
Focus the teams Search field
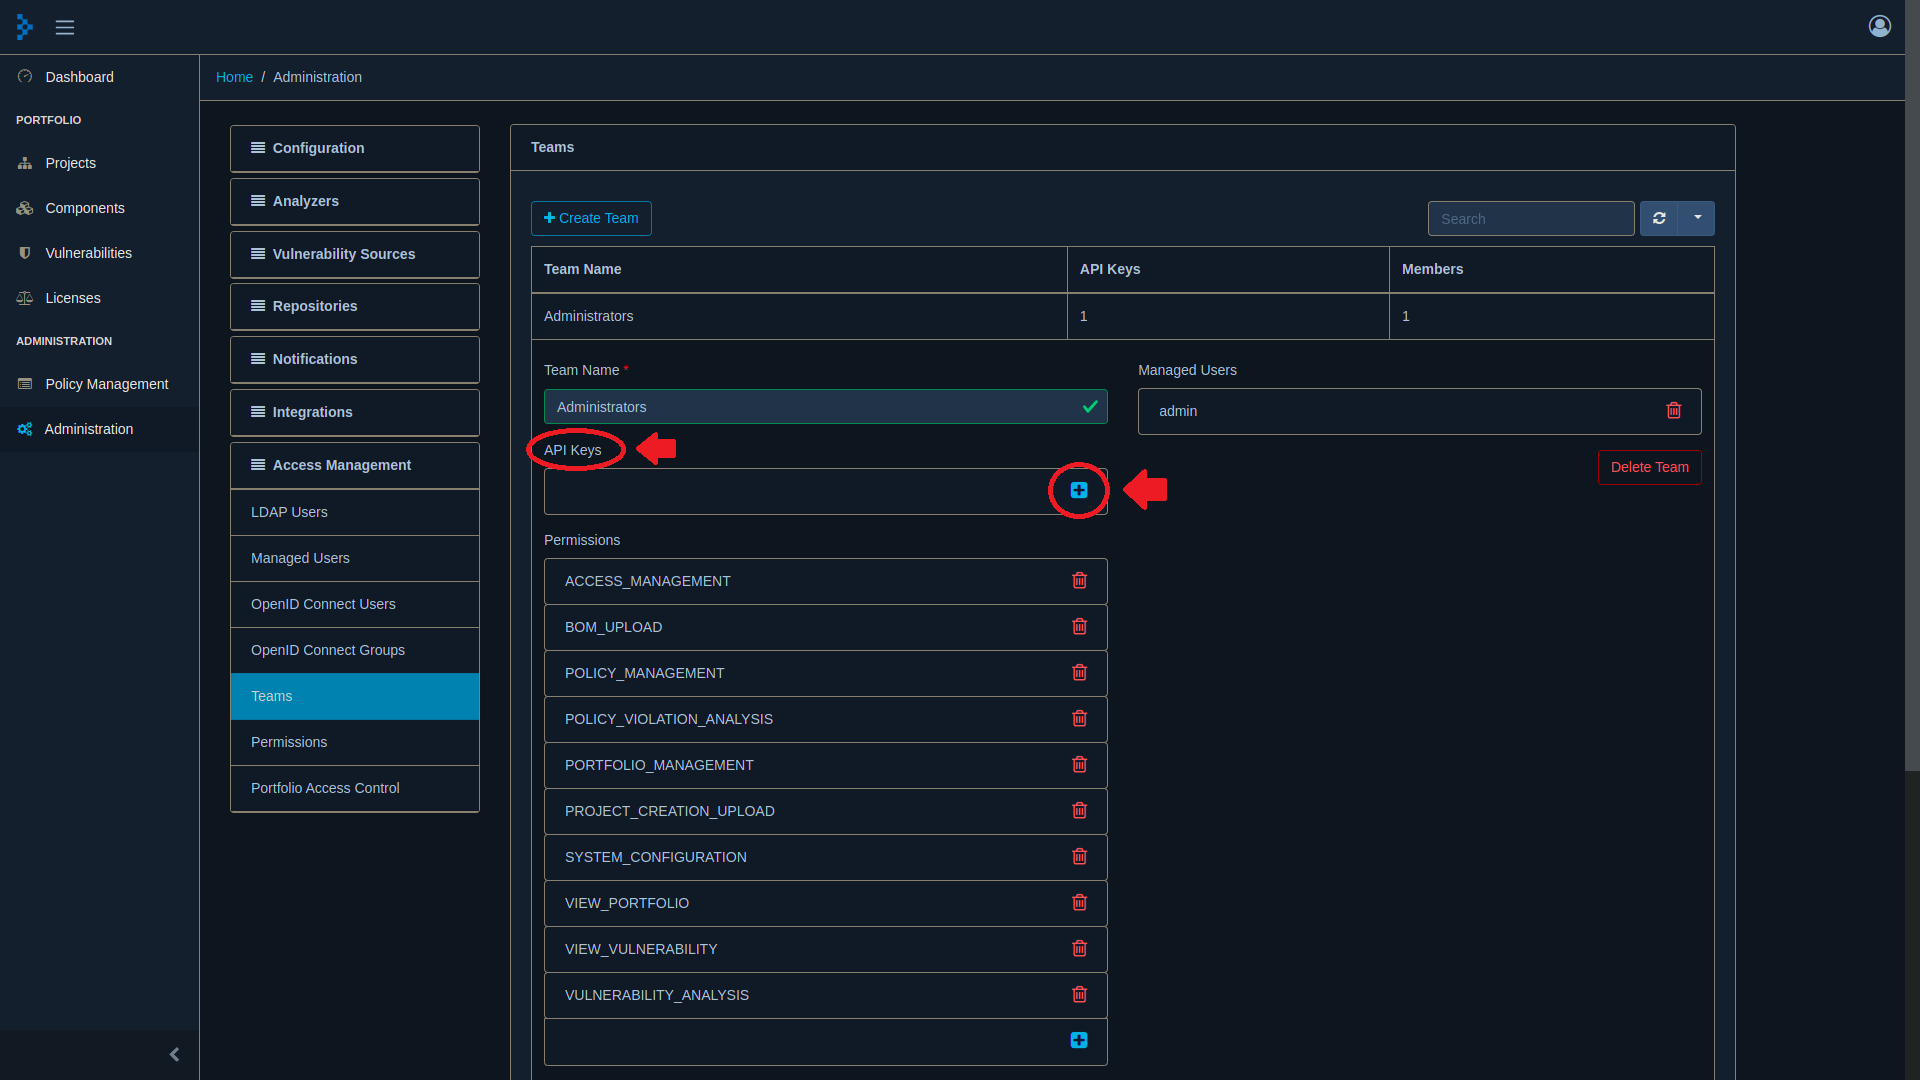[1531, 218]
